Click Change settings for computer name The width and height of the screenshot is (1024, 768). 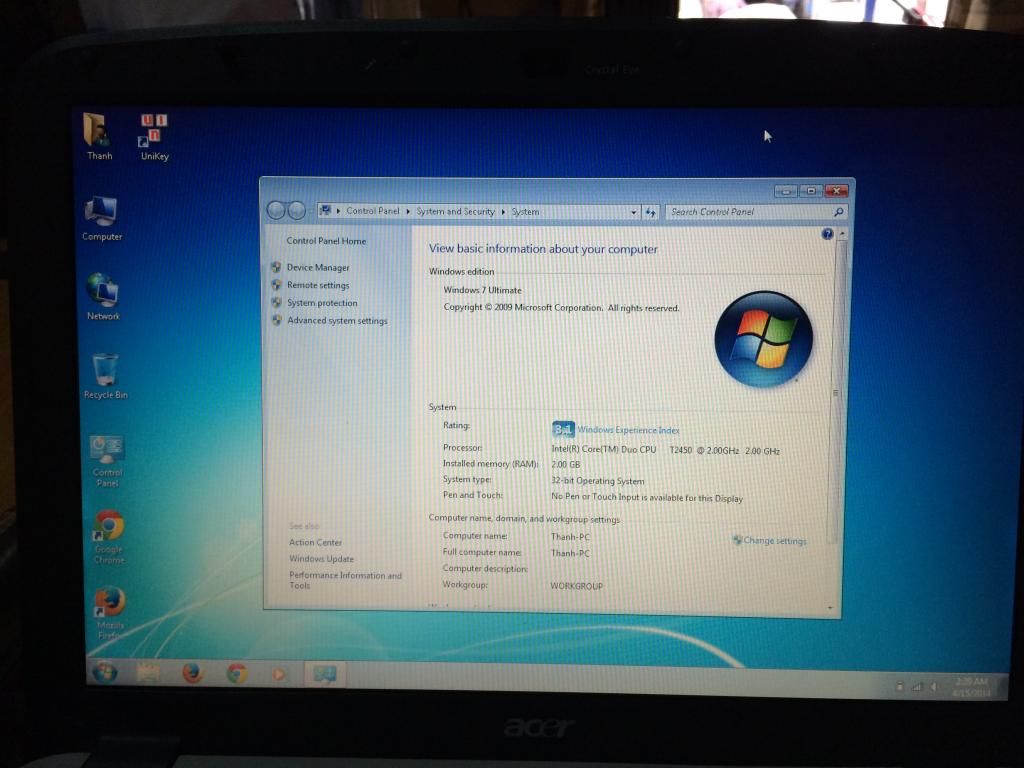click(774, 541)
